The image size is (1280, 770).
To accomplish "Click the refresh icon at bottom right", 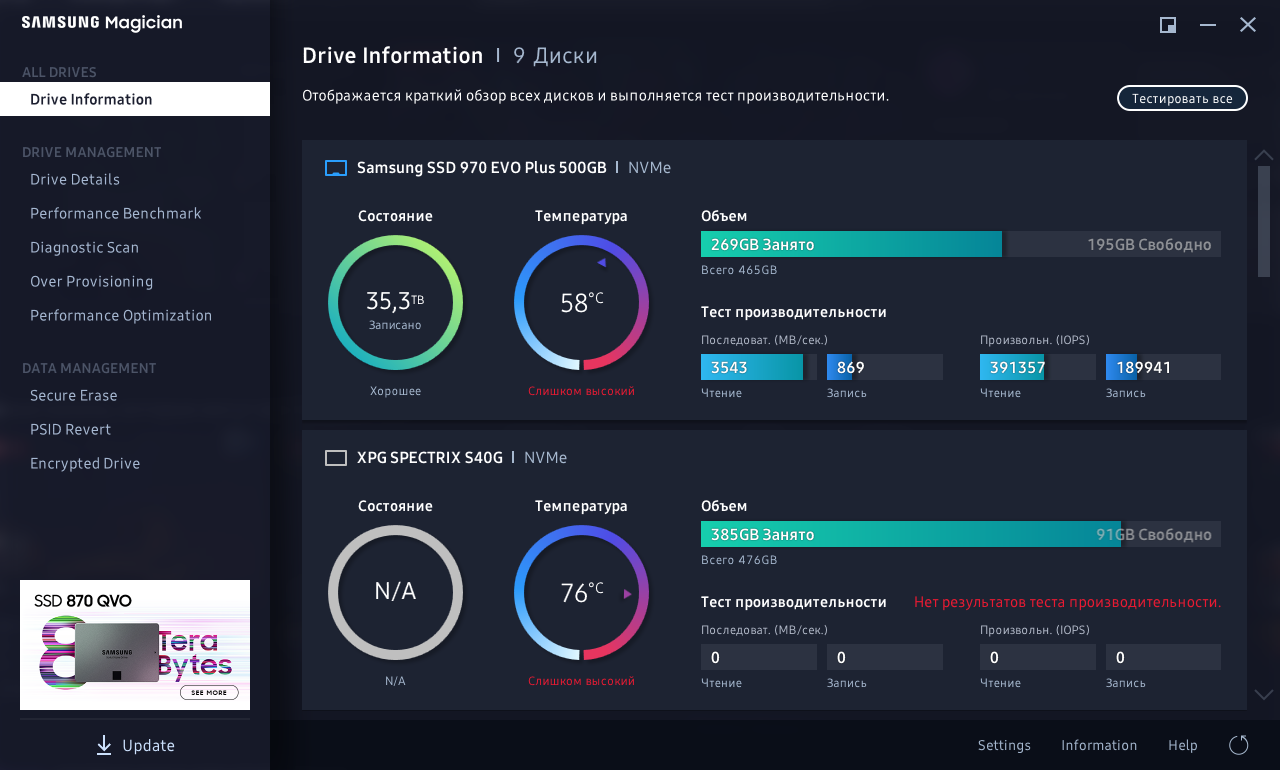I will (1239, 745).
